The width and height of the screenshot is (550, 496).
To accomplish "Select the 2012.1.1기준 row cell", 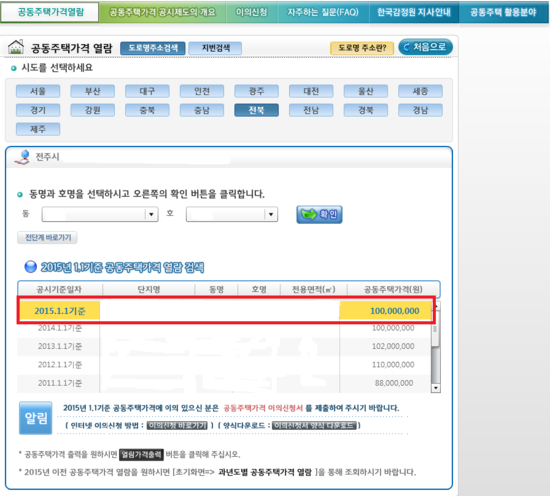I will 60,365.
